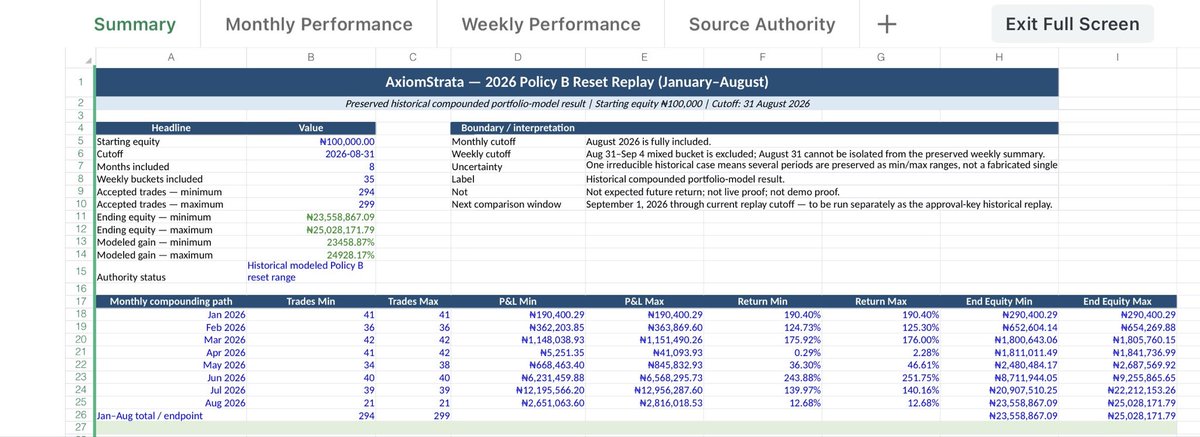Select the modeled gain 23458.87% cell
Viewport: 1200px width, 437px height.
pos(311,241)
